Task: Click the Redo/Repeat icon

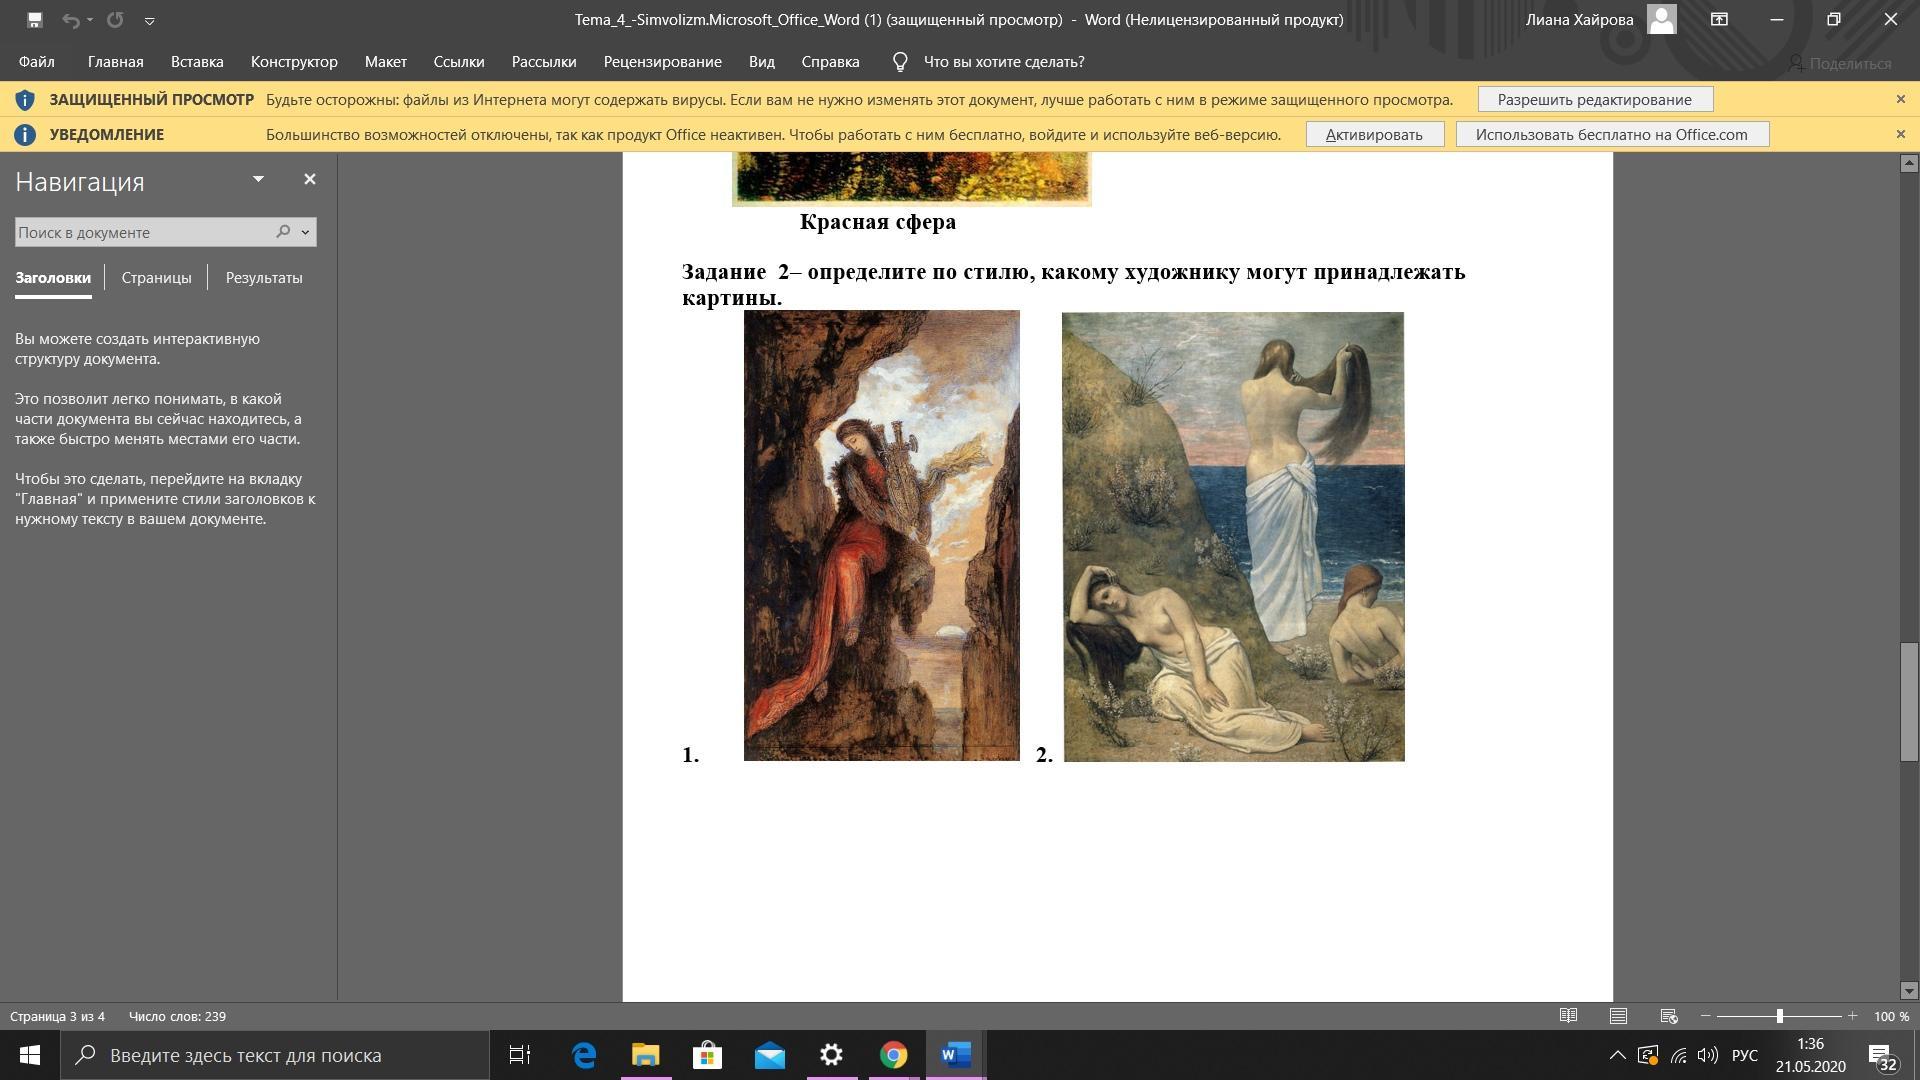Action: coord(115,19)
